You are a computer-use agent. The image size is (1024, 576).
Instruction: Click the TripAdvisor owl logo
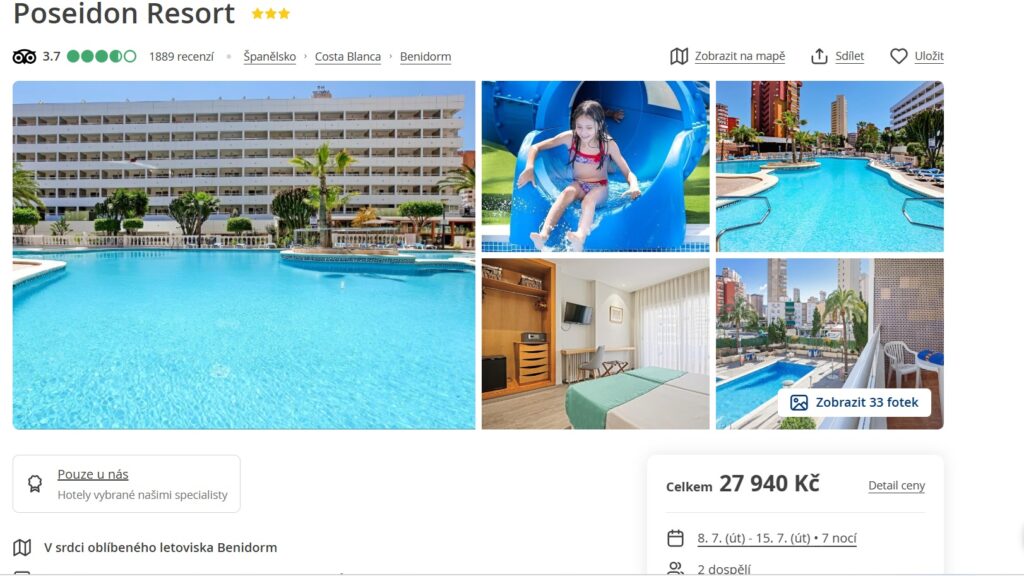(x=24, y=57)
